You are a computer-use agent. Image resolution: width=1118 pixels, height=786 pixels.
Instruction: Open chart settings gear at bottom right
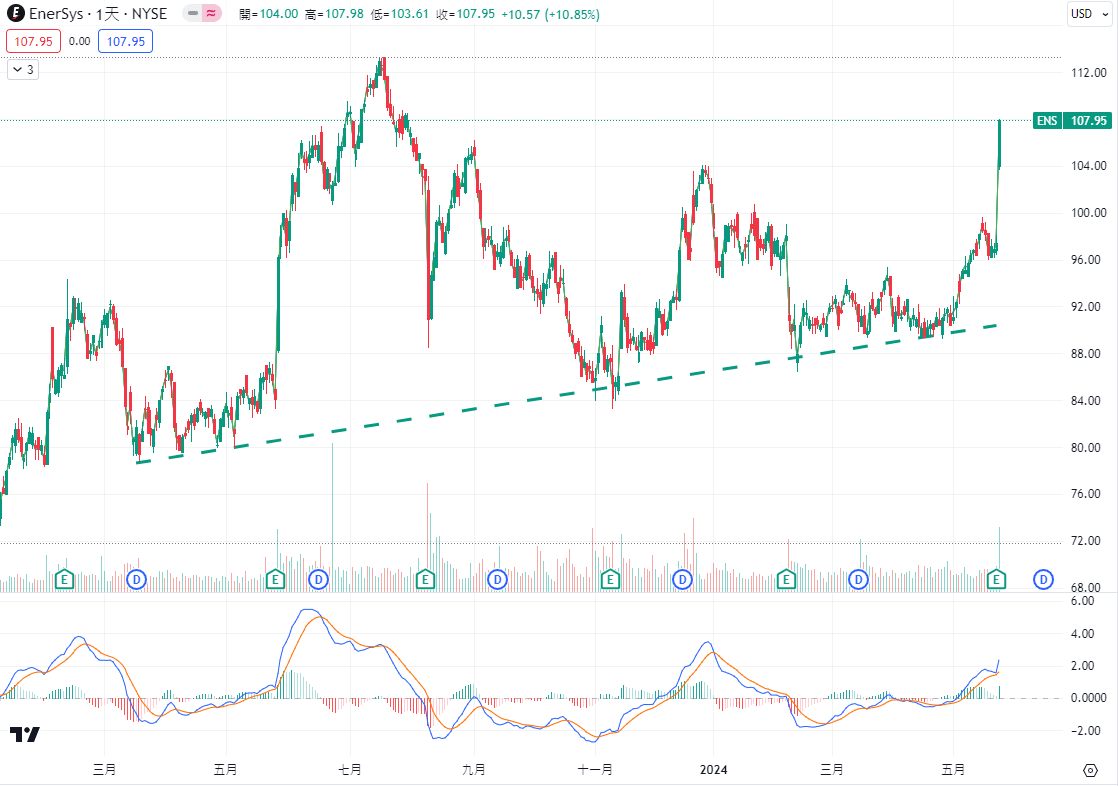1090,769
